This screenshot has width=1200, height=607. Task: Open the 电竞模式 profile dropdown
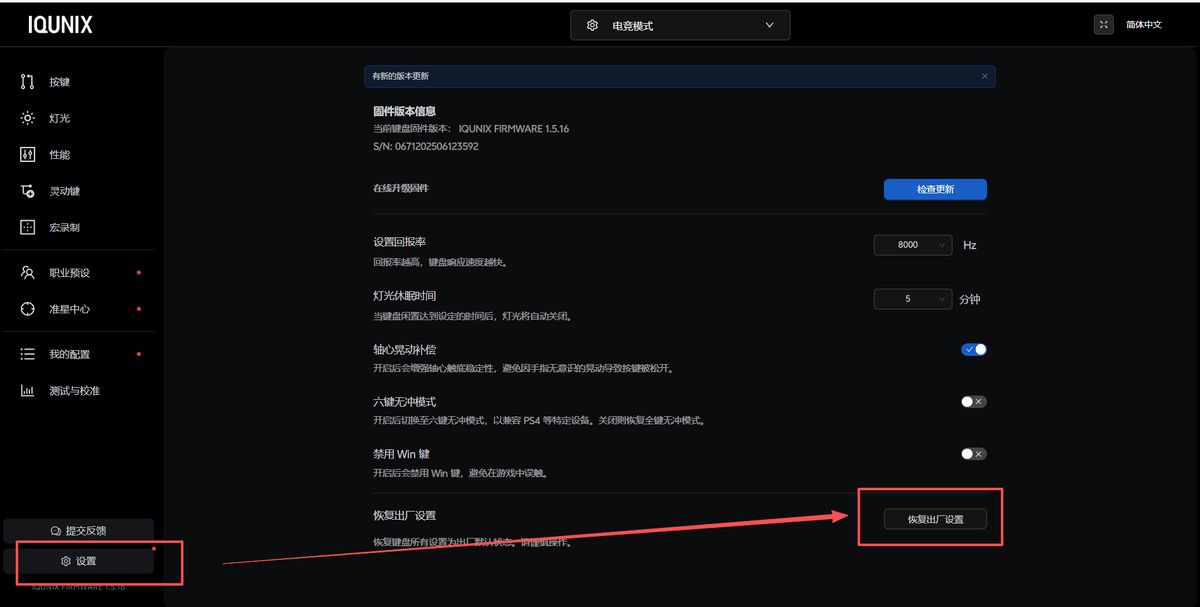(x=680, y=25)
